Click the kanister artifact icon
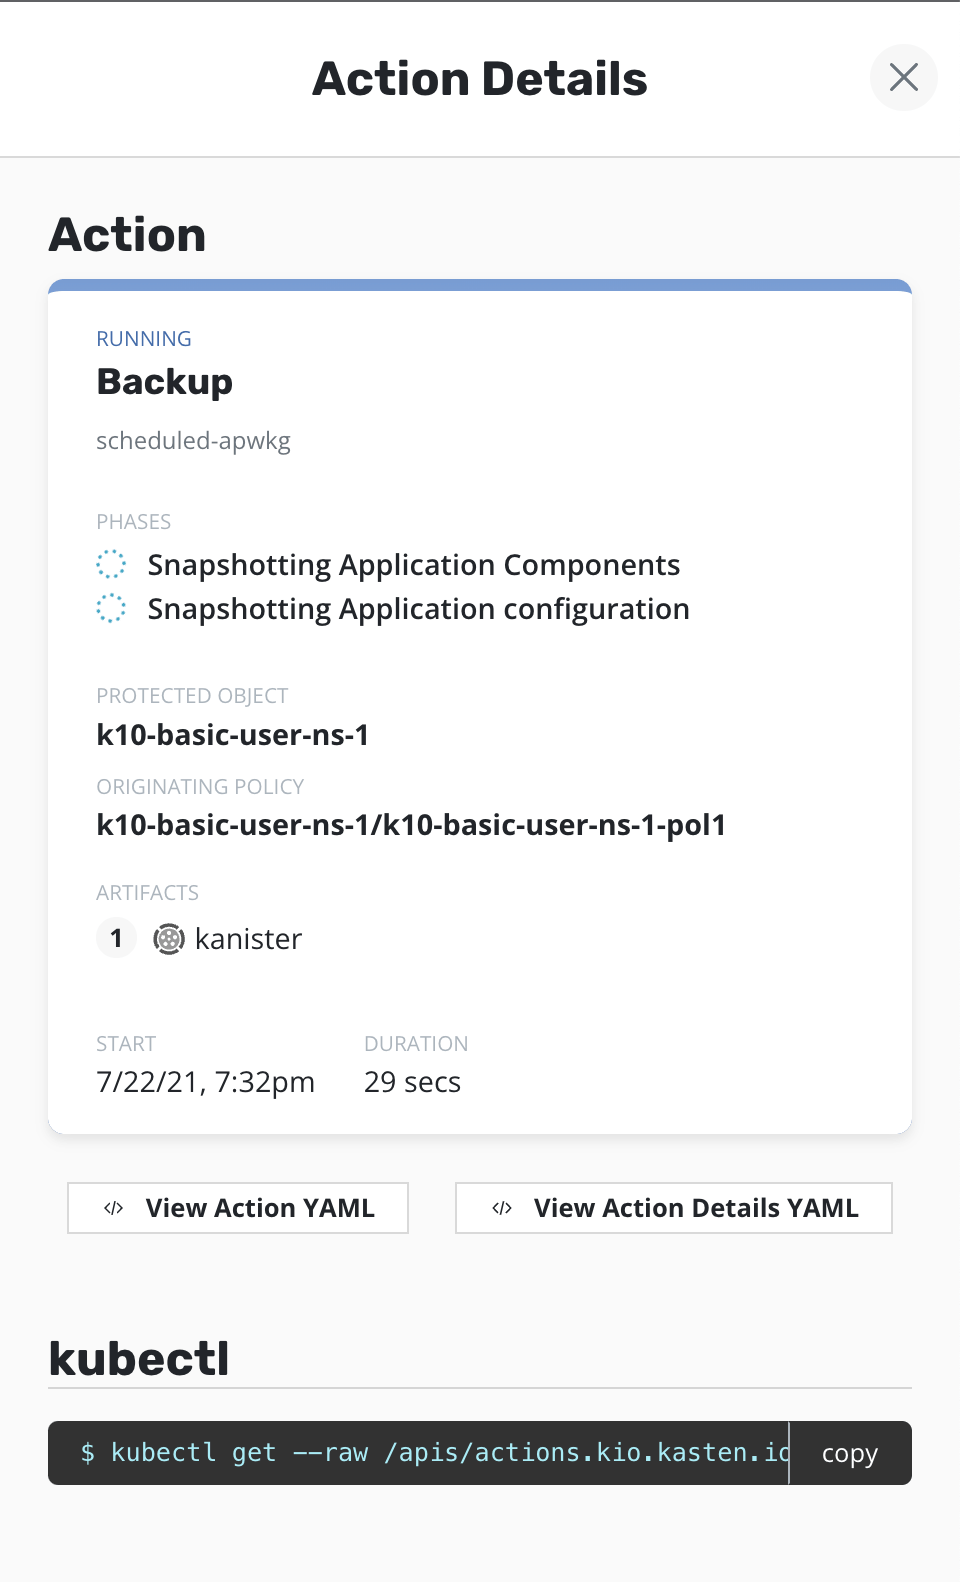This screenshot has width=960, height=1582. 168,939
